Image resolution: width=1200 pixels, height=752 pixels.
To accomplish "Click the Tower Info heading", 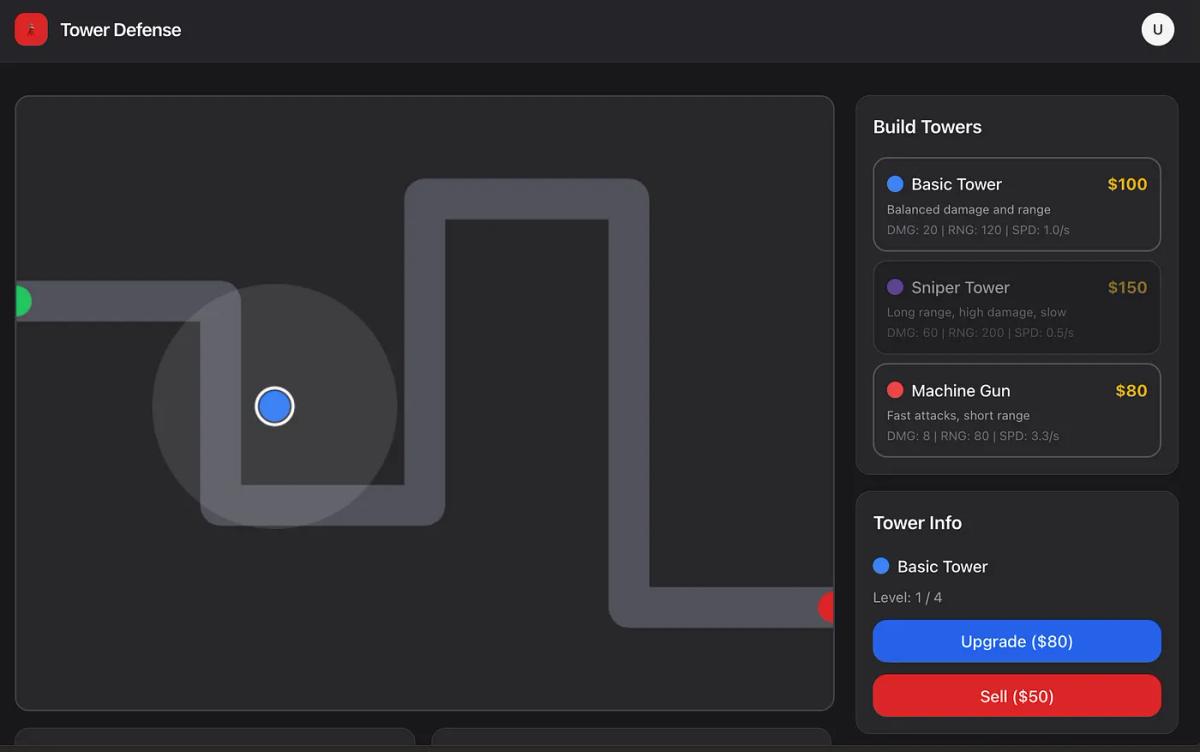I will pyautogui.click(x=917, y=523).
